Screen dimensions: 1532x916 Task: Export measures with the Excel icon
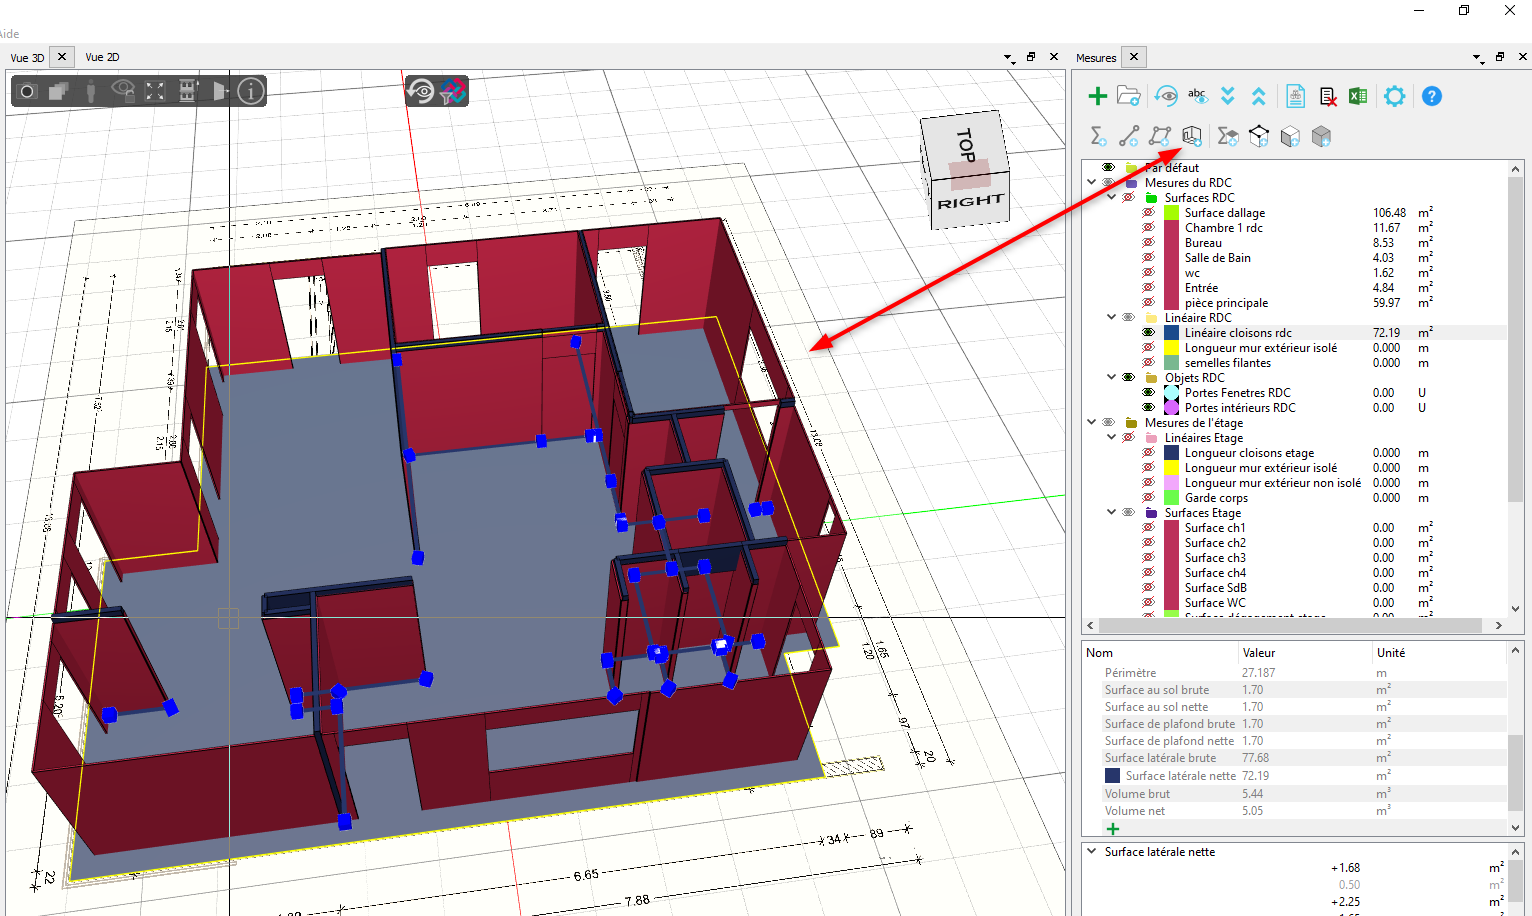pos(1358,96)
